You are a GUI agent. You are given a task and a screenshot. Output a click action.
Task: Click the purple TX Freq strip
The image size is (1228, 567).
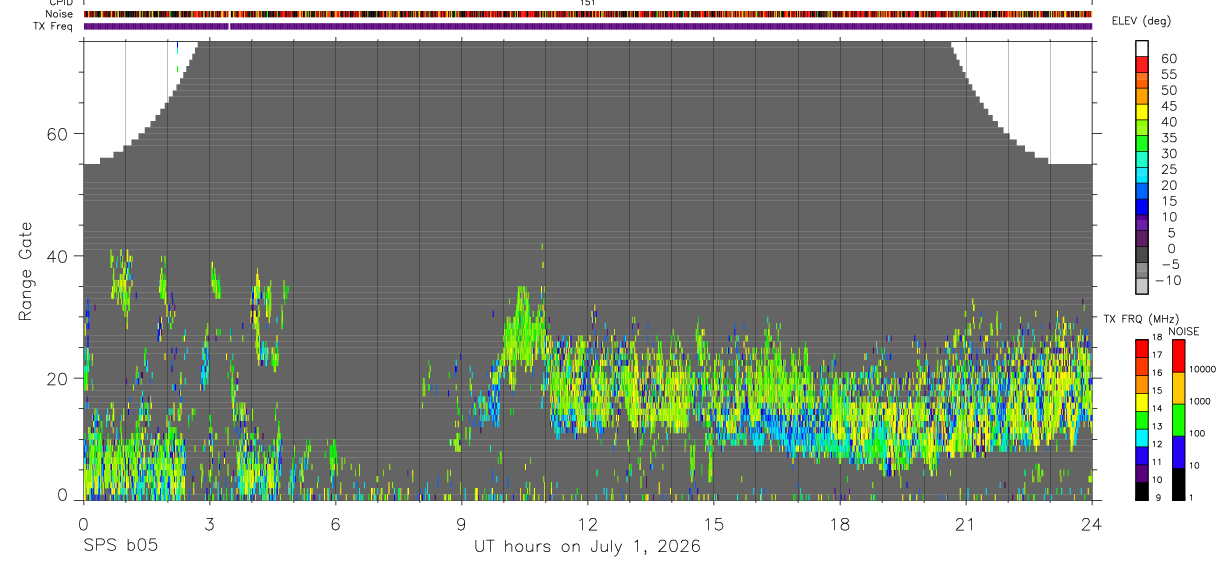pos(588,26)
